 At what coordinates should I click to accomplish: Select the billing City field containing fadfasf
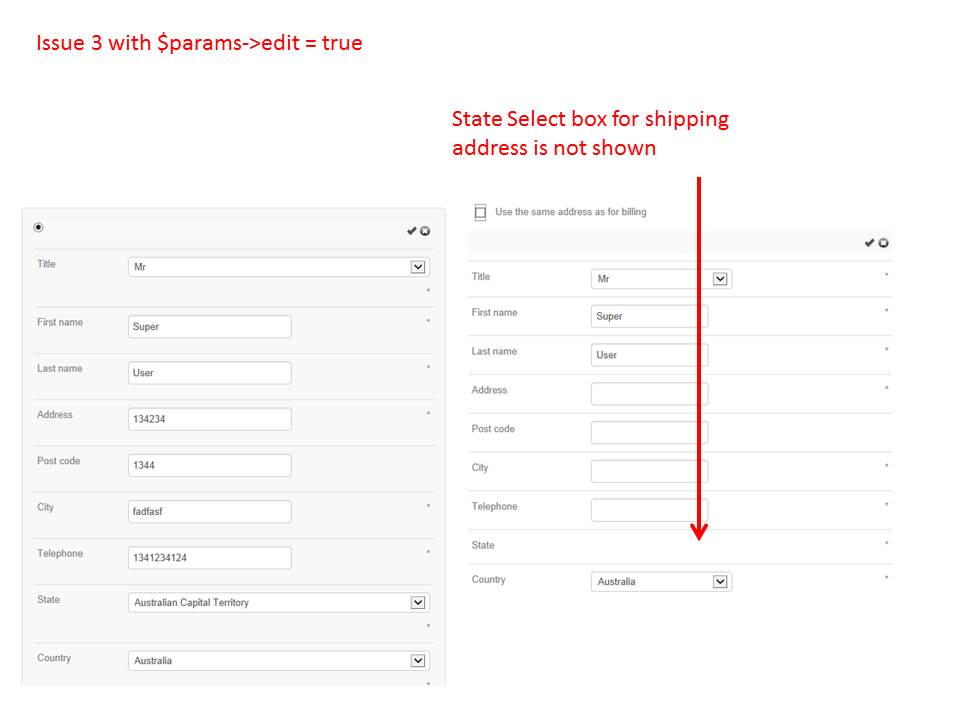pos(210,512)
